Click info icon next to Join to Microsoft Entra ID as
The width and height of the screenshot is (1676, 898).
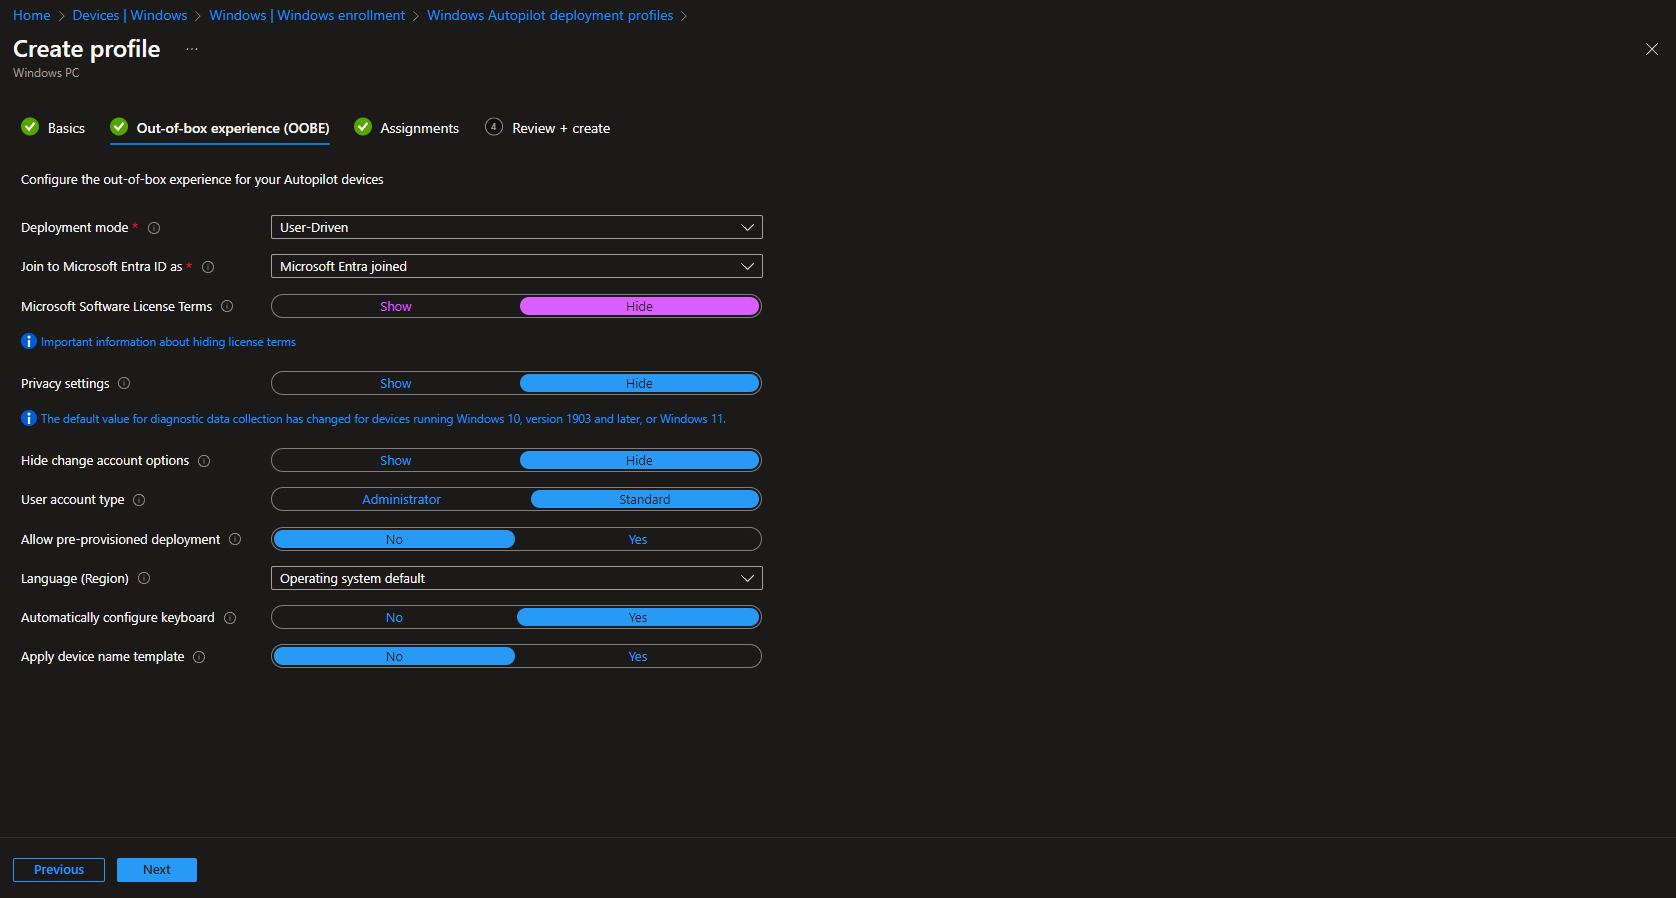[x=208, y=267]
